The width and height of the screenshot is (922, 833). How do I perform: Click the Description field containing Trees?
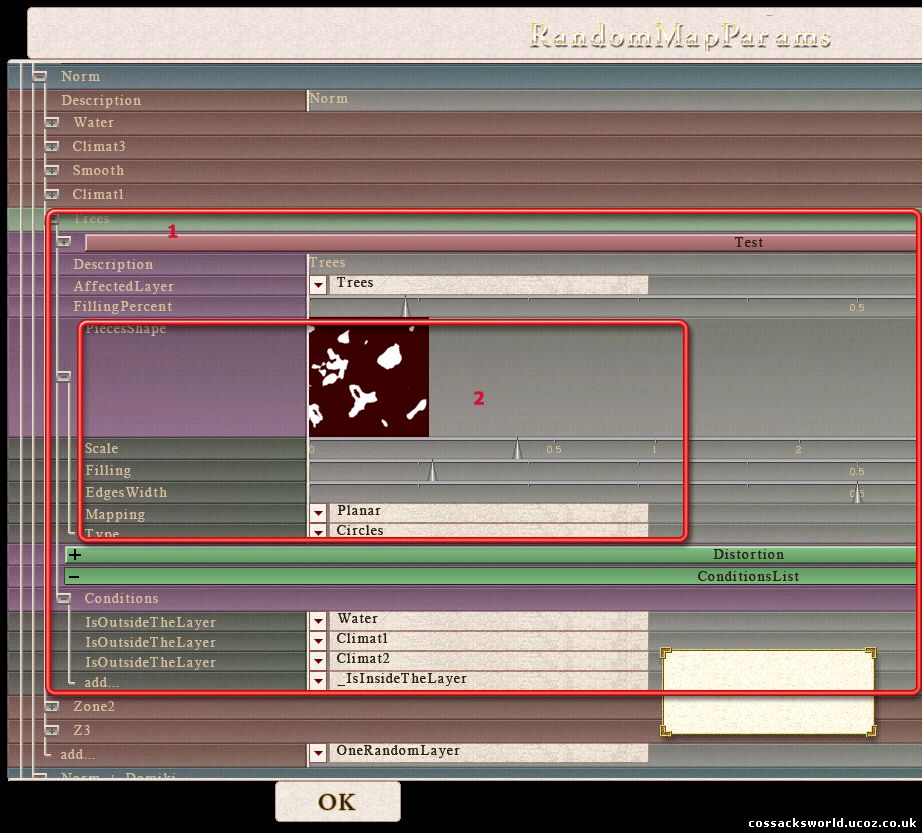(614, 263)
